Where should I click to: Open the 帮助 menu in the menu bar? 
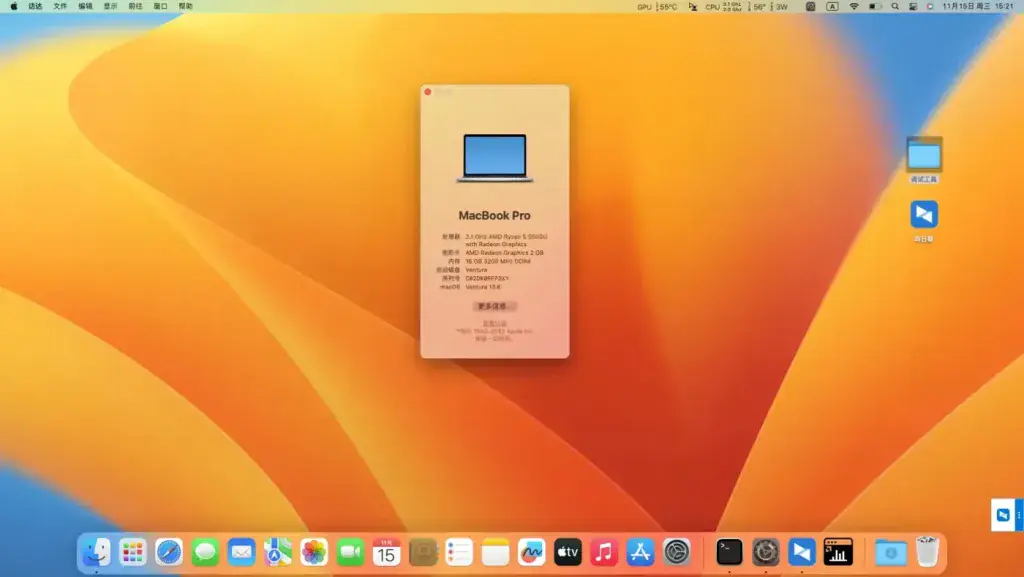pos(185,7)
